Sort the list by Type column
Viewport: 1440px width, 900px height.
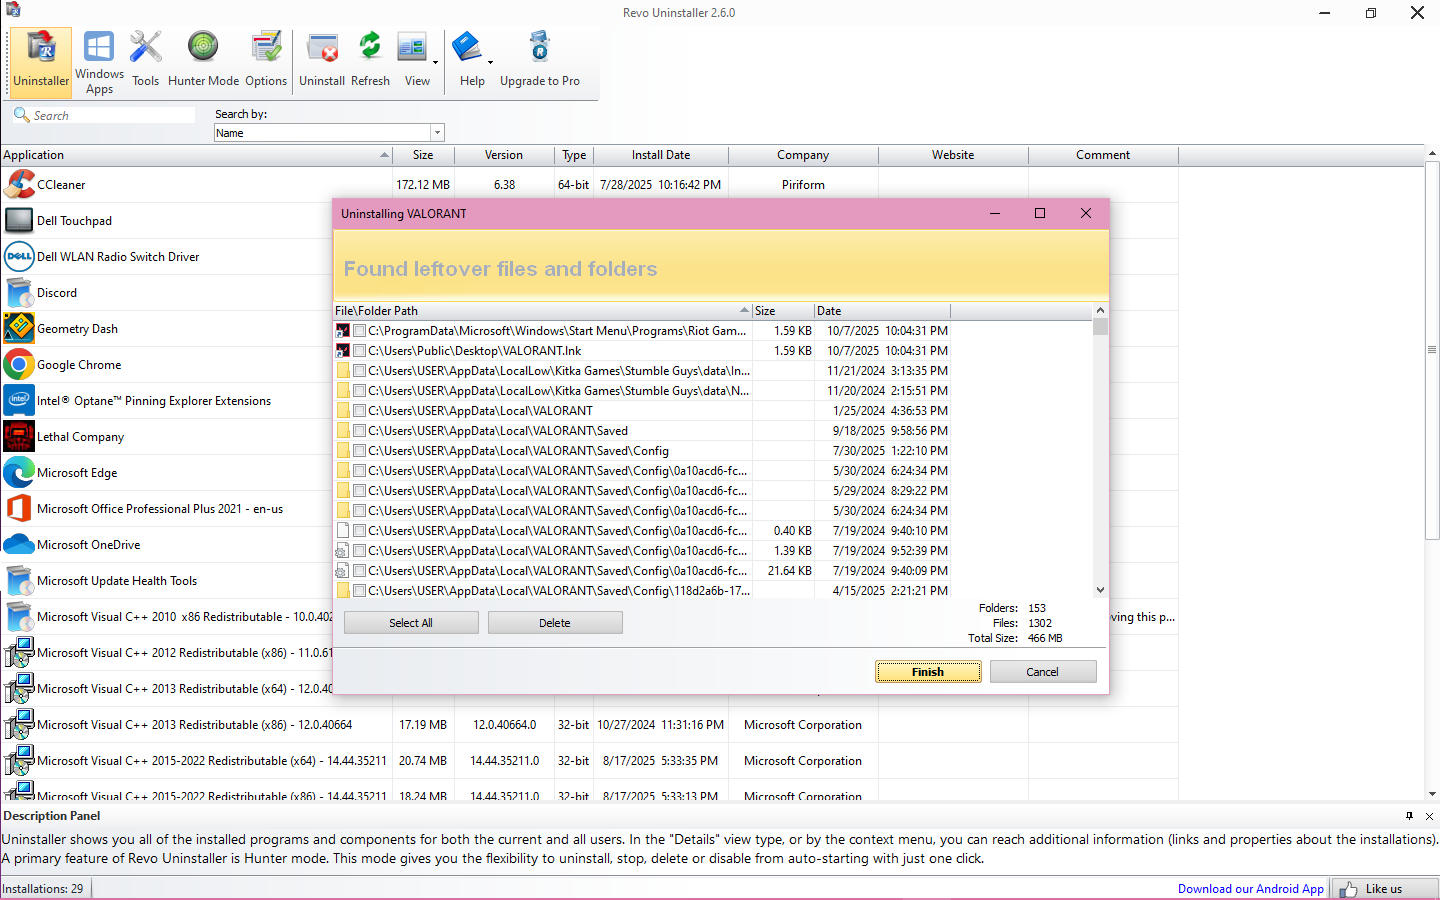tap(574, 155)
